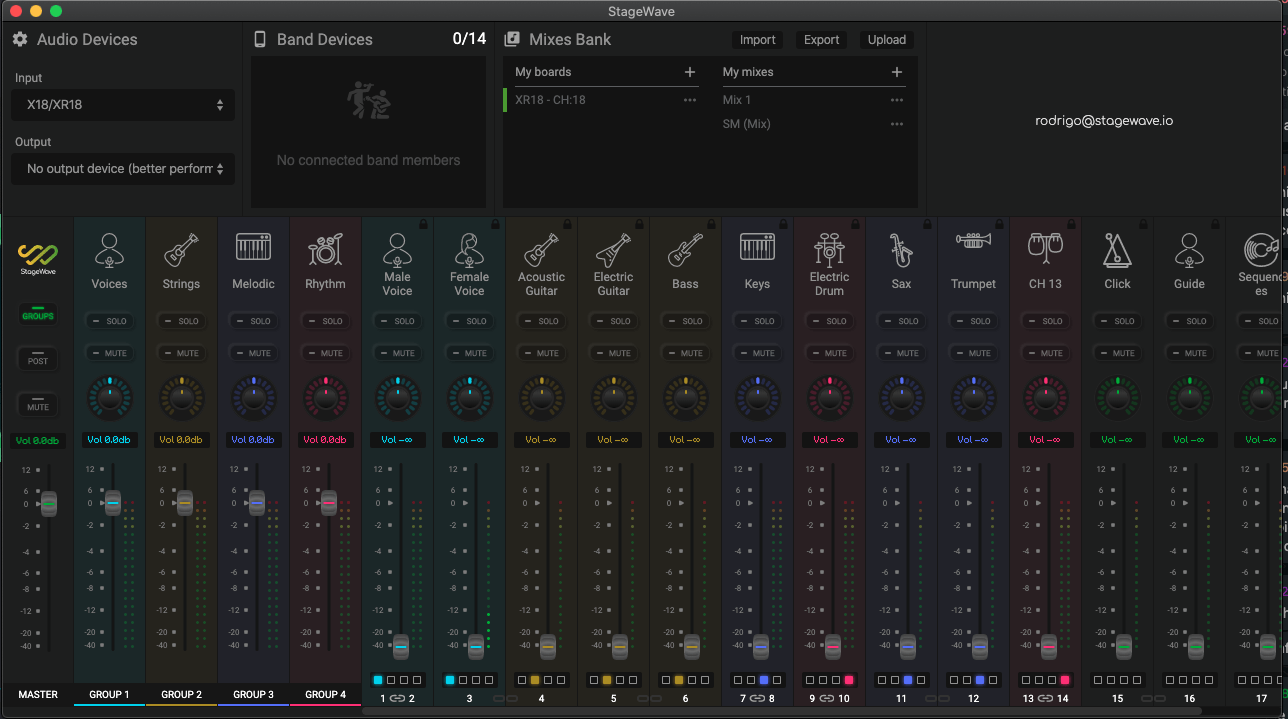Select the Sequences record icon
Viewport: 1288px width, 719px height.
(1260, 250)
